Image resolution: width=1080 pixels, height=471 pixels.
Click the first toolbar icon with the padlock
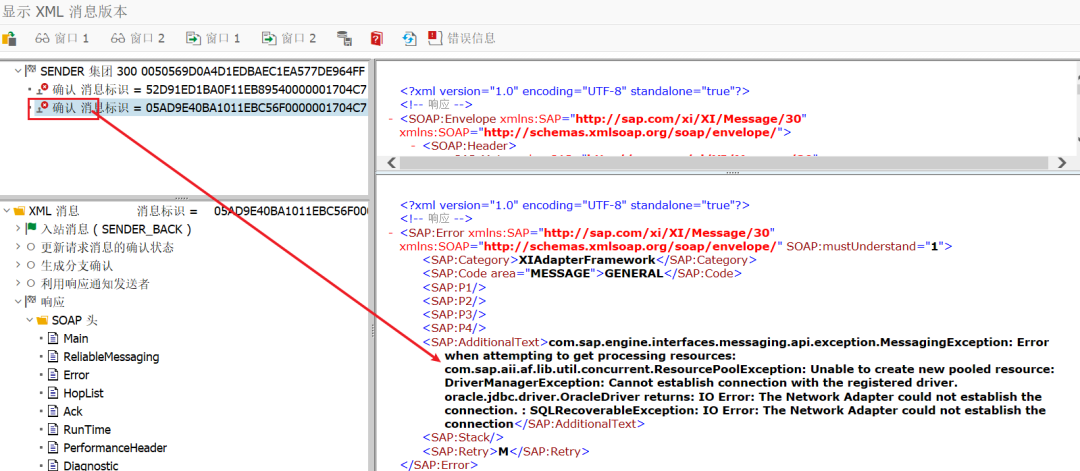click(x=9, y=39)
